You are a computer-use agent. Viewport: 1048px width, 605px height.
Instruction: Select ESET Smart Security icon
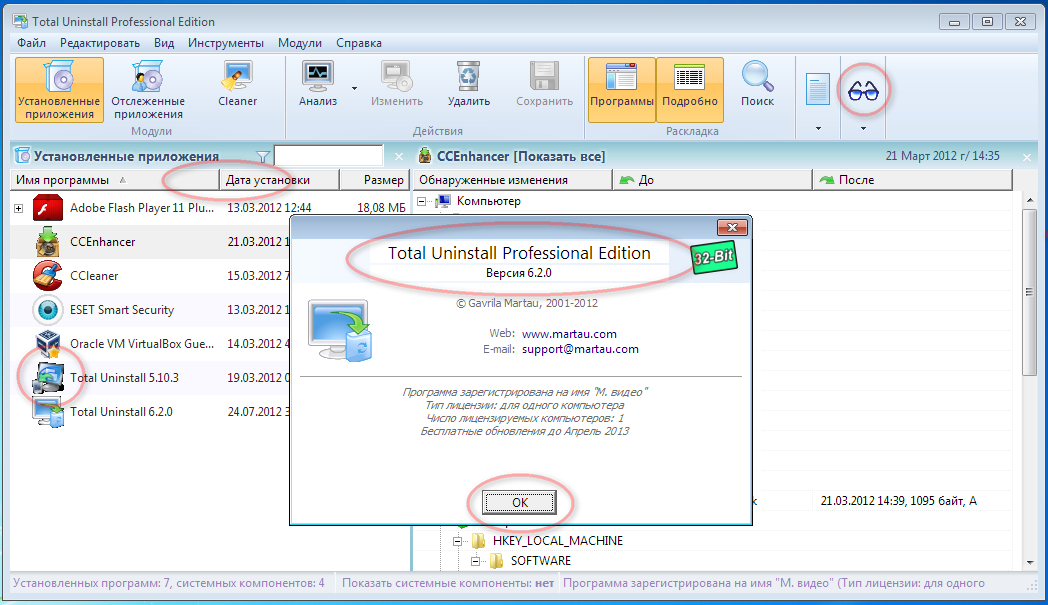tap(47, 310)
